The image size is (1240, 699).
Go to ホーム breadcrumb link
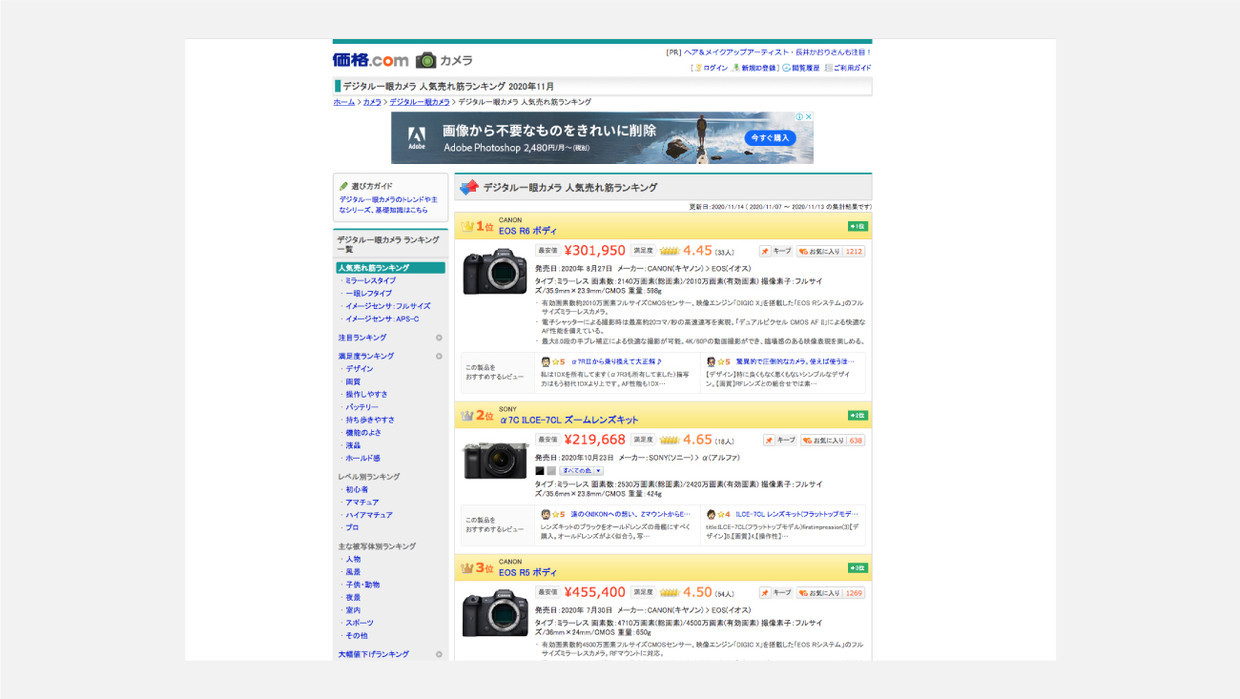tap(344, 102)
